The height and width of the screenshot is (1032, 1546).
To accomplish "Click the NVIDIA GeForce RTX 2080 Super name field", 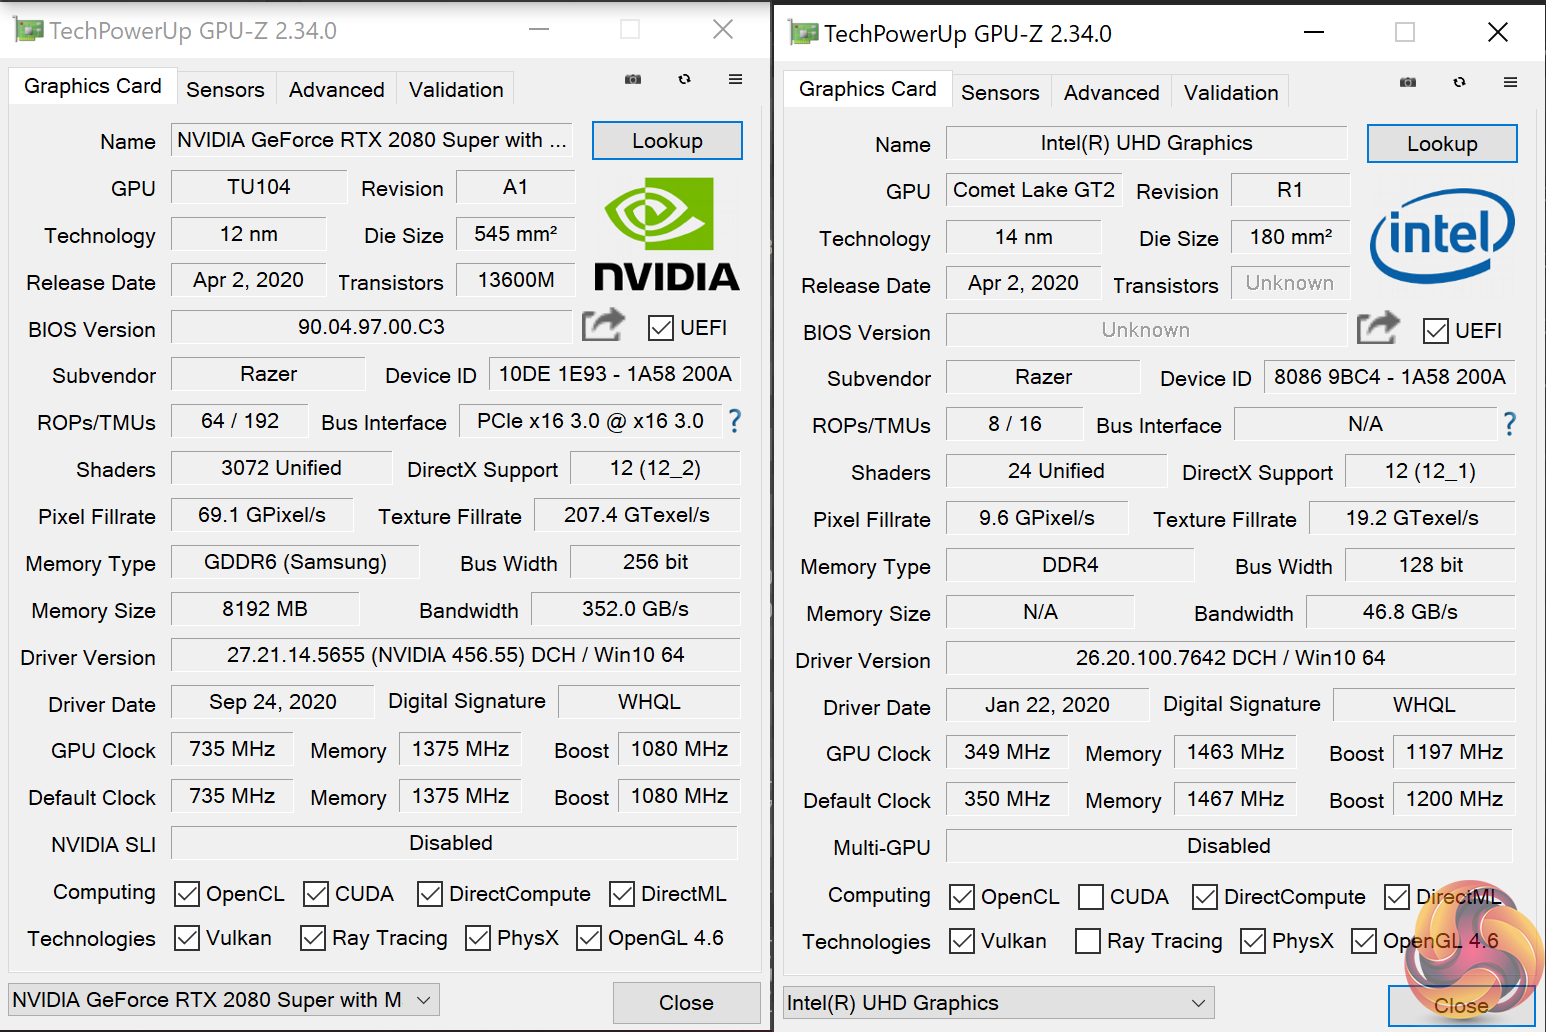I will [x=372, y=140].
